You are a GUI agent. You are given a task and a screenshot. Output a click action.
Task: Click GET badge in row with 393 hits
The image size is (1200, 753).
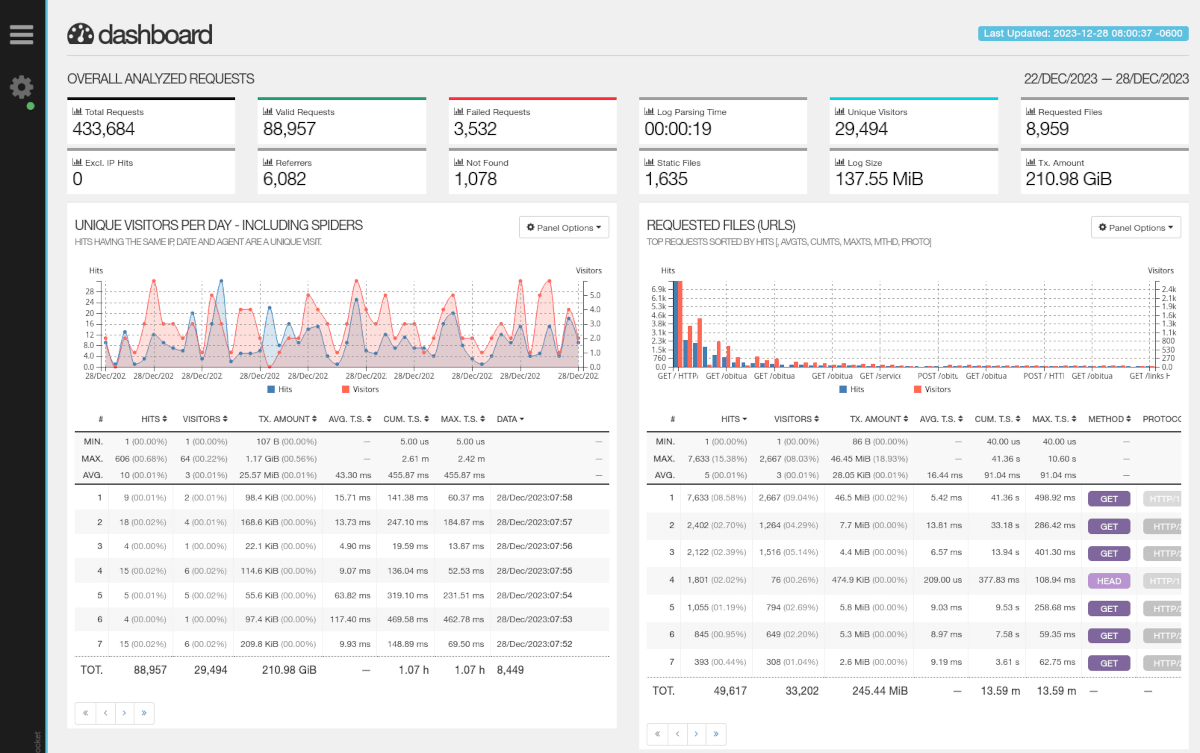[x=1109, y=662]
